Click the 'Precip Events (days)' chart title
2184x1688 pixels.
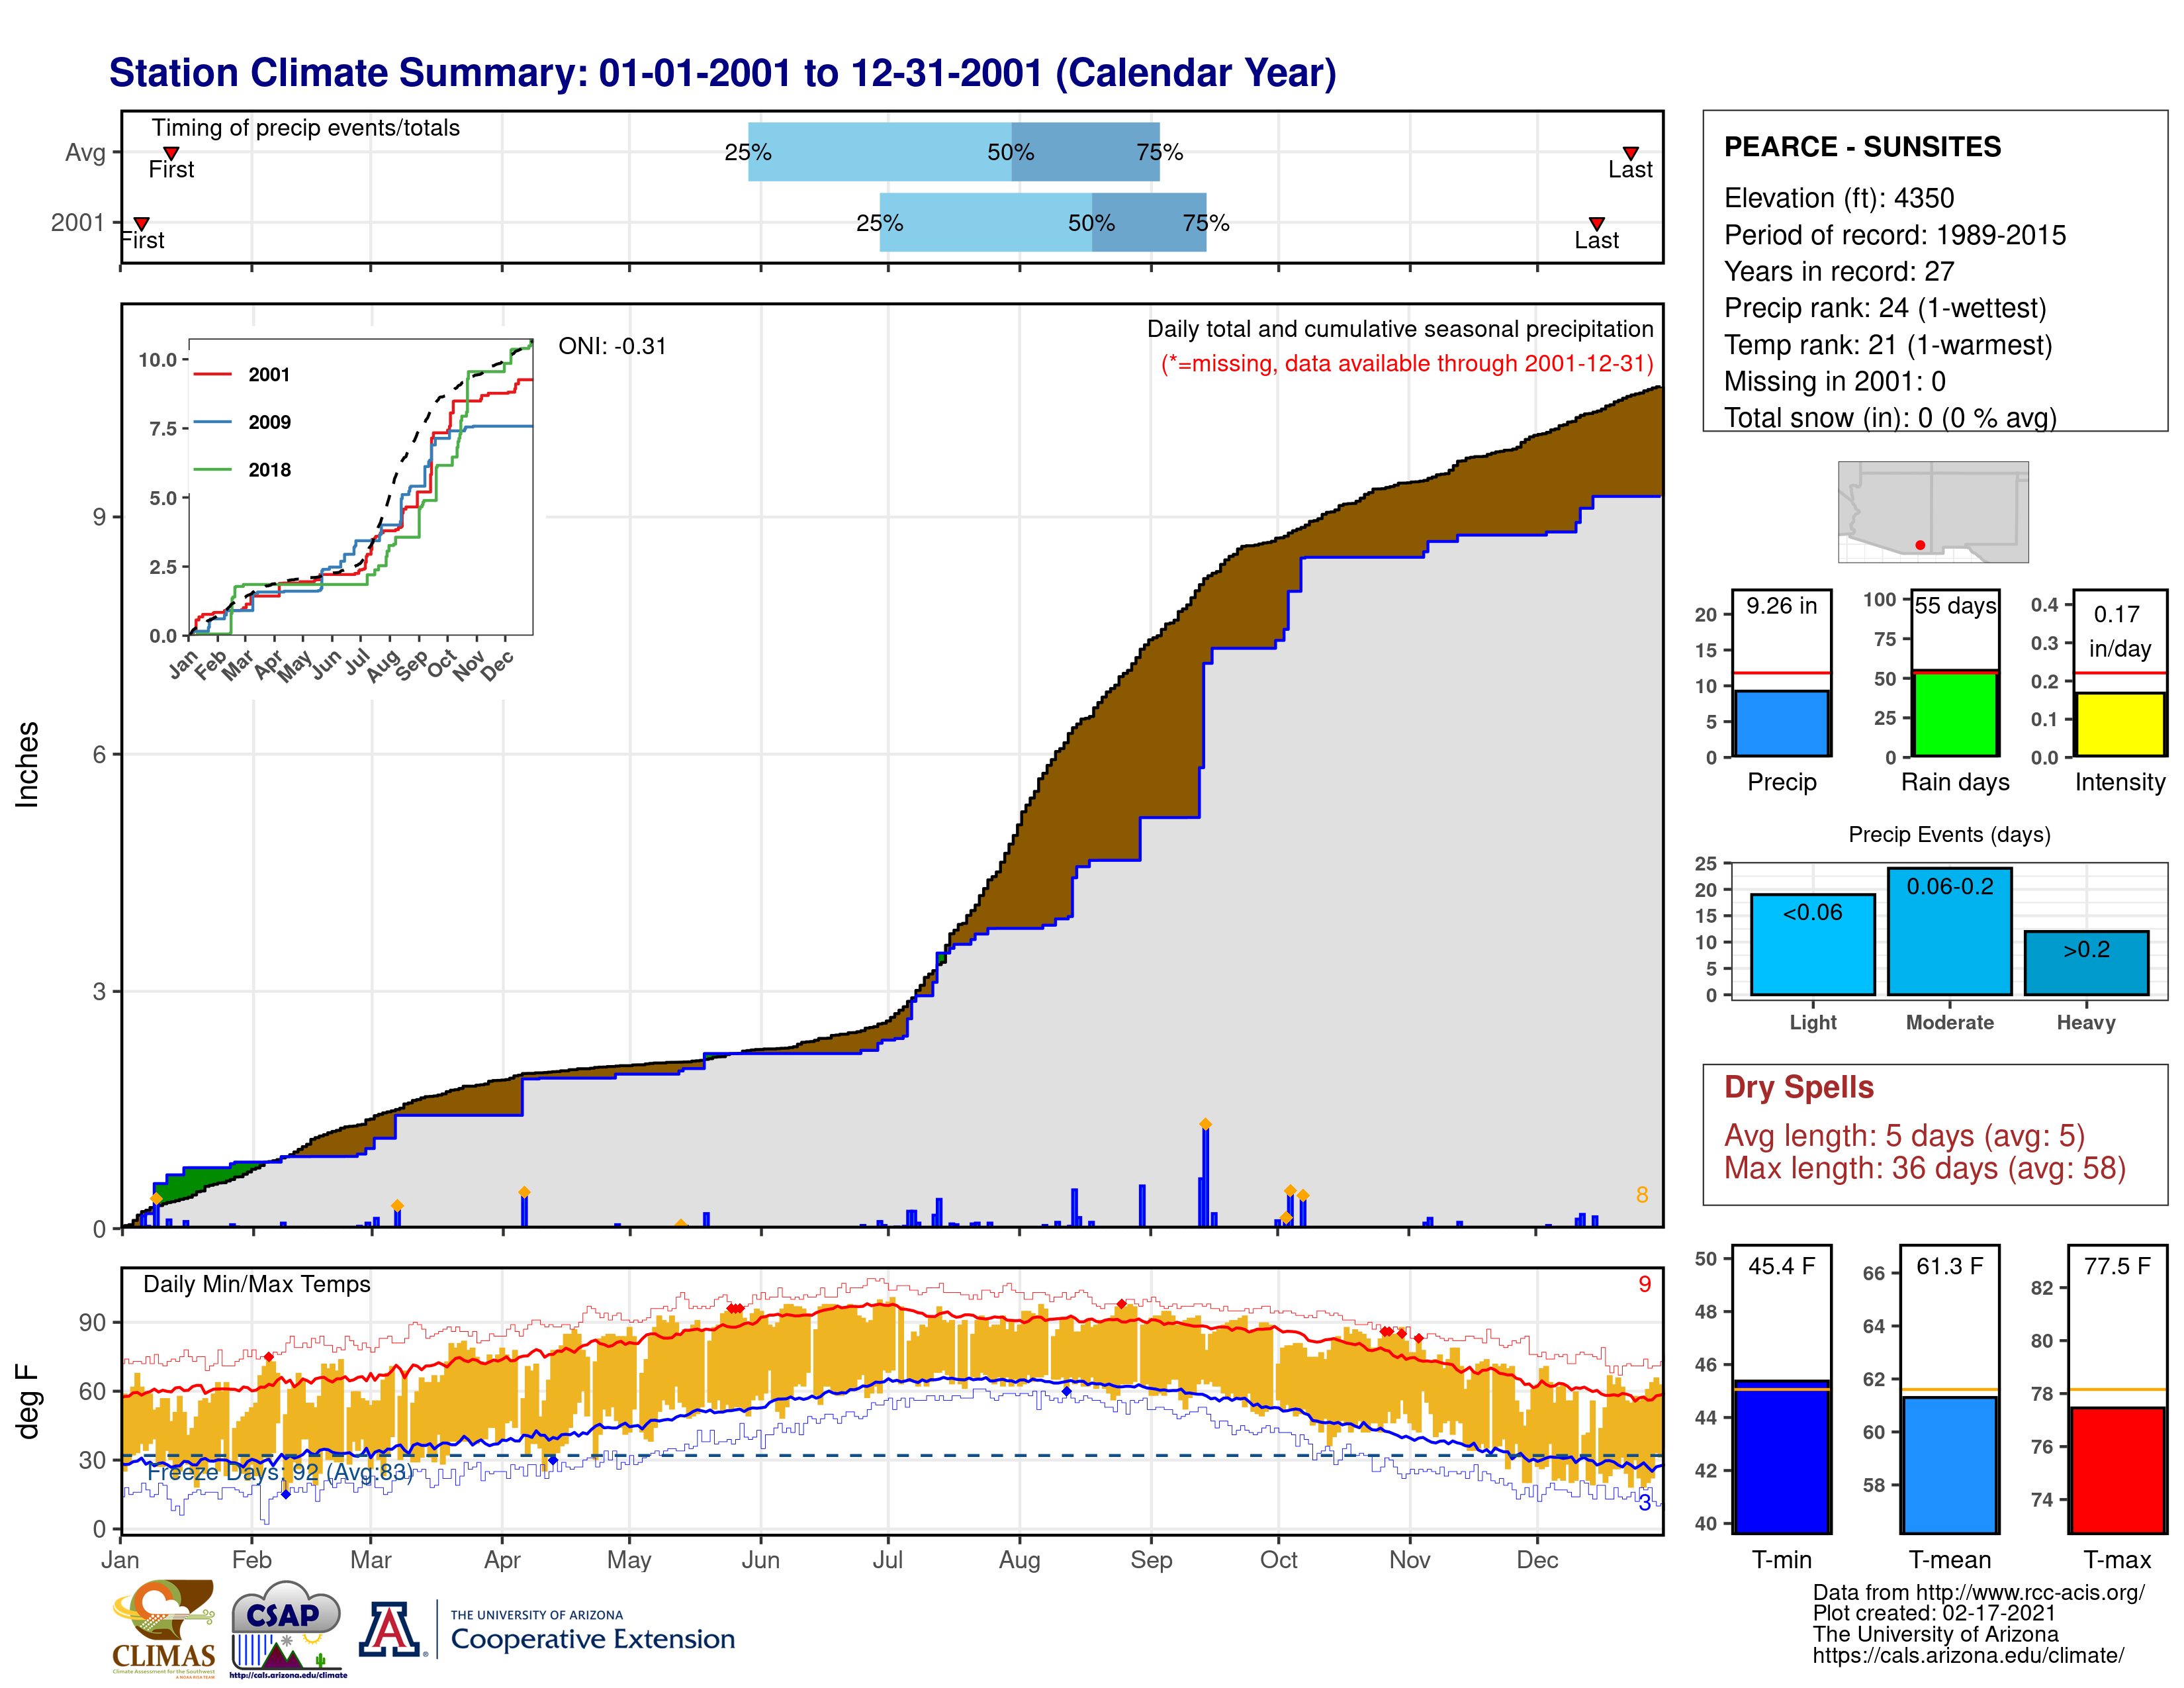tap(1949, 834)
